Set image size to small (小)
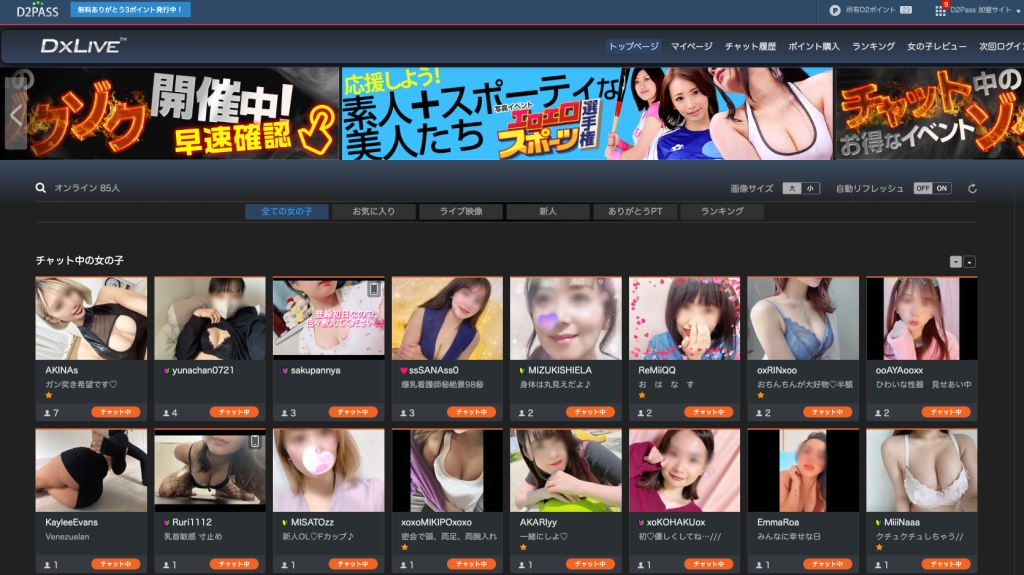 point(810,188)
